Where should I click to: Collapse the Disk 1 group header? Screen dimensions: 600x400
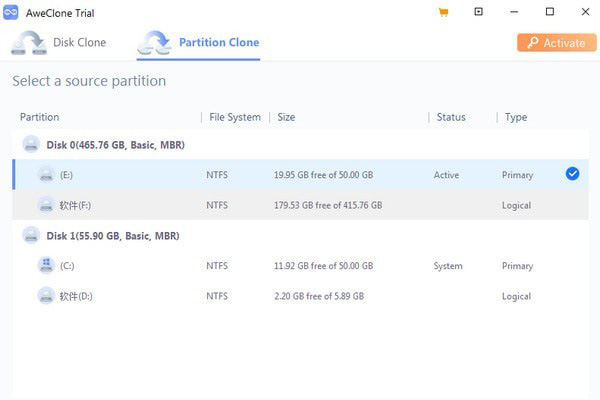click(x=300, y=235)
